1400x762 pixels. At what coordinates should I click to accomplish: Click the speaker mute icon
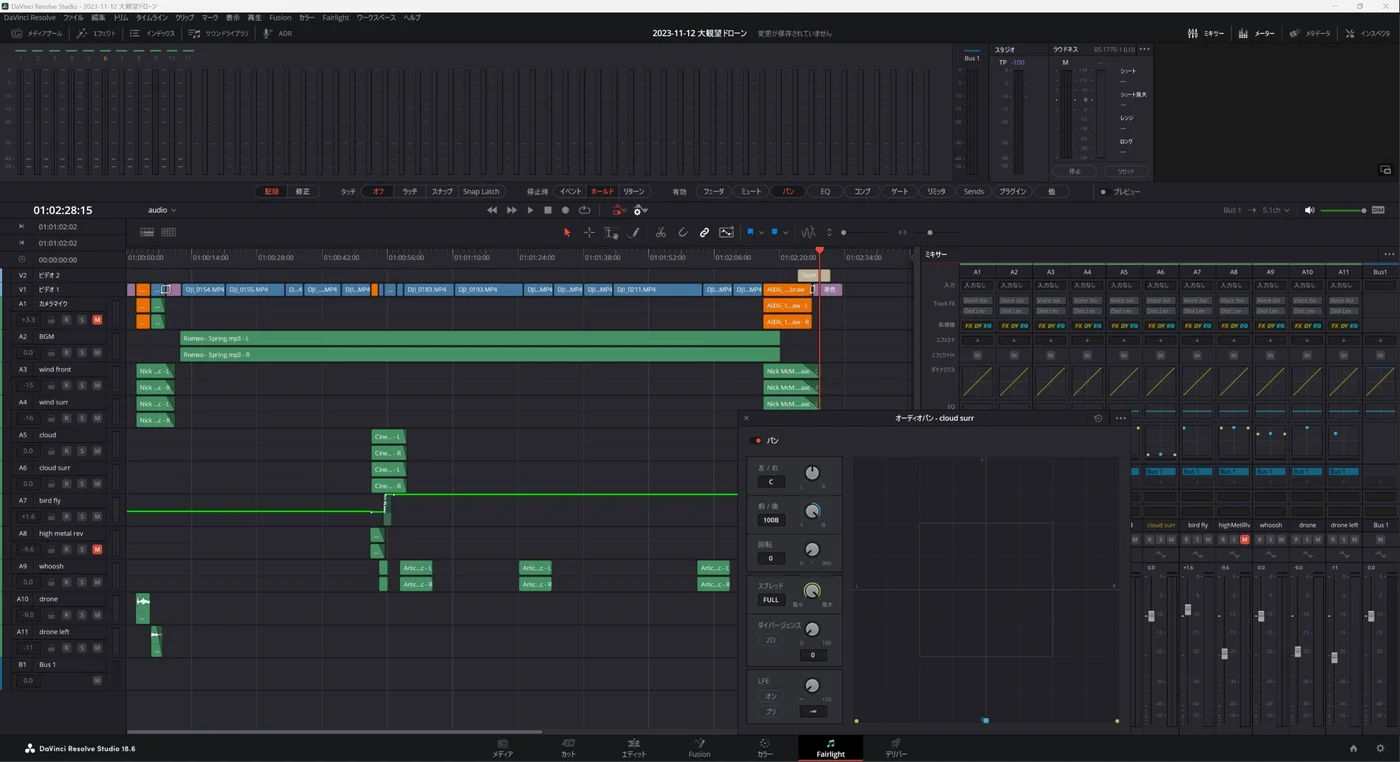point(1310,210)
